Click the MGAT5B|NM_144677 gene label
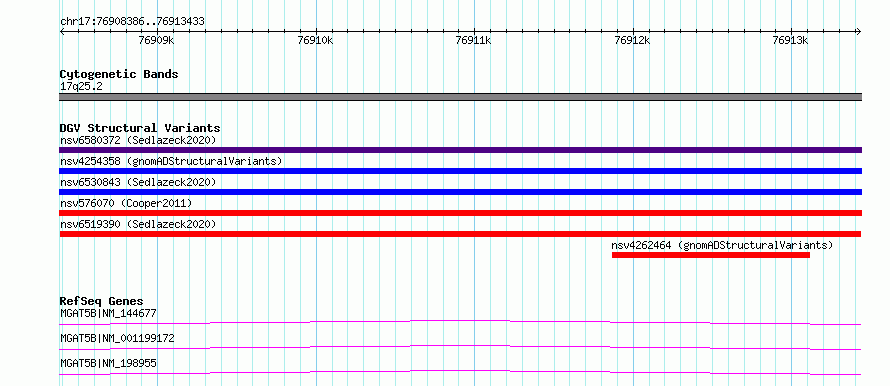Screen dimensions: 890x386 pyautogui.click(x=108, y=313)
